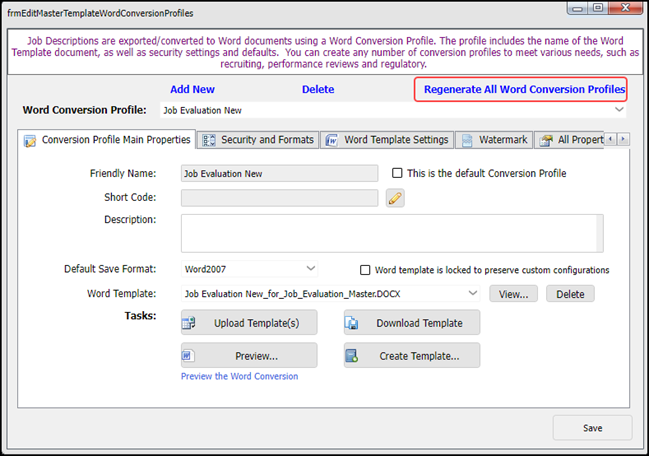Click the Create Template... button
Screen dimensions: 649x456
click(412, 355)
